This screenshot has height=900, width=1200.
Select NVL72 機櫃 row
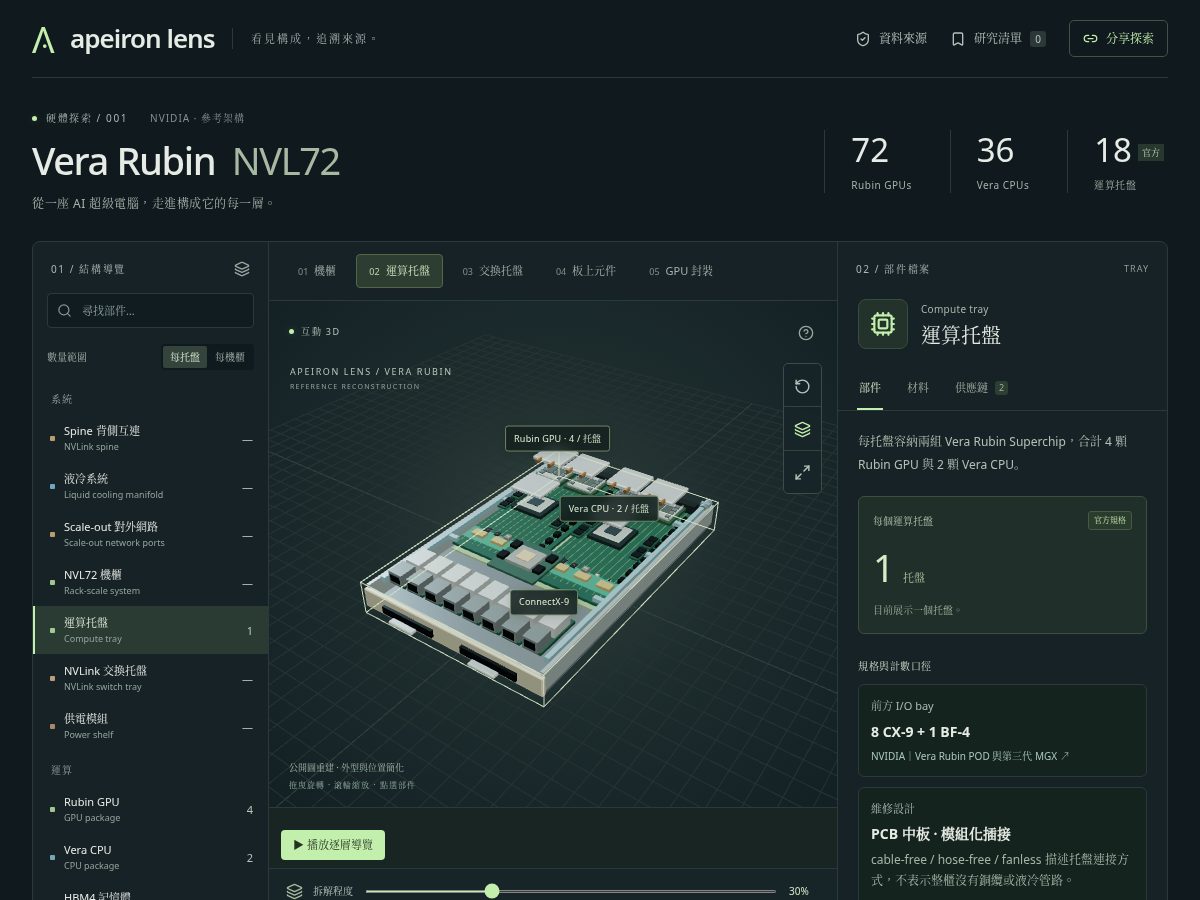[x=150, y=582]
